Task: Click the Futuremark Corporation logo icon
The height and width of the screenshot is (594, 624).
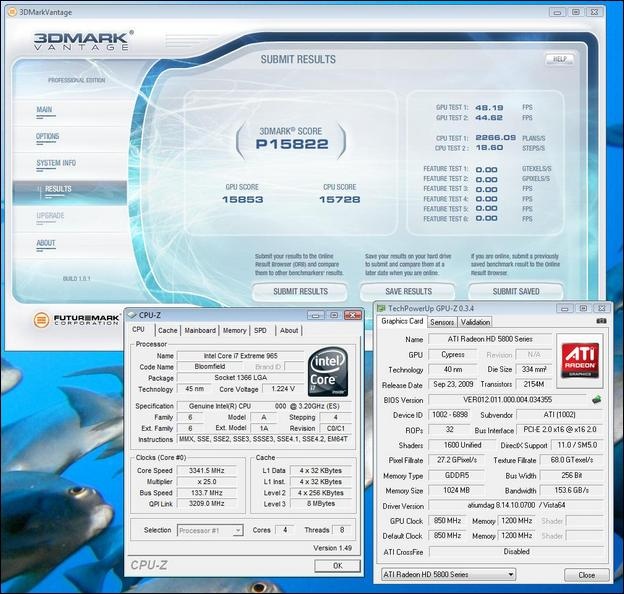Action: [x=41, y=319]
